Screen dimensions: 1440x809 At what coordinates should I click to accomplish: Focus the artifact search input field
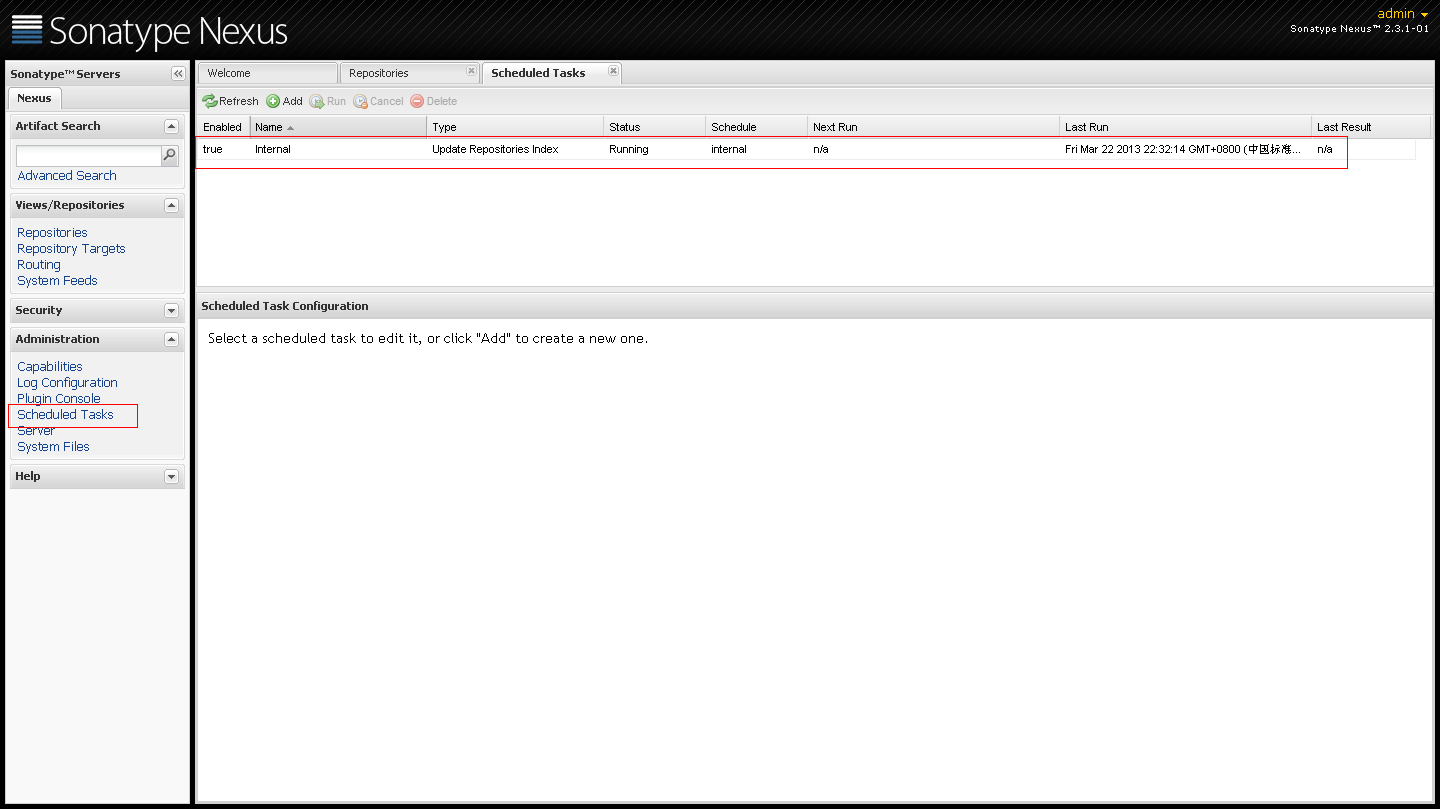pos(89,156)
